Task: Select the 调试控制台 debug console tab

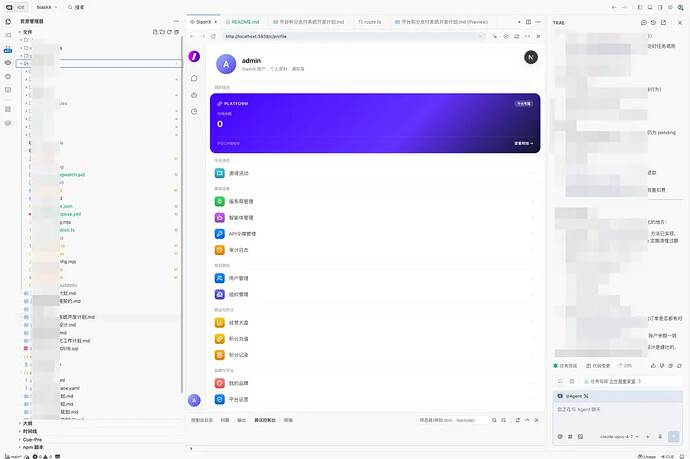Action: coord(265,420)
